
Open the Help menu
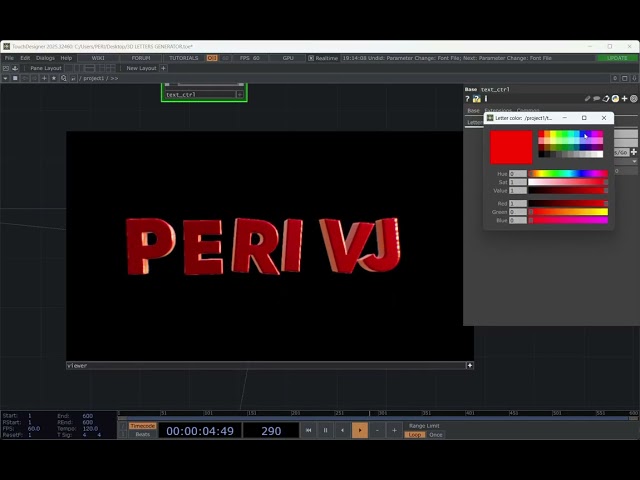click(66, 58)
